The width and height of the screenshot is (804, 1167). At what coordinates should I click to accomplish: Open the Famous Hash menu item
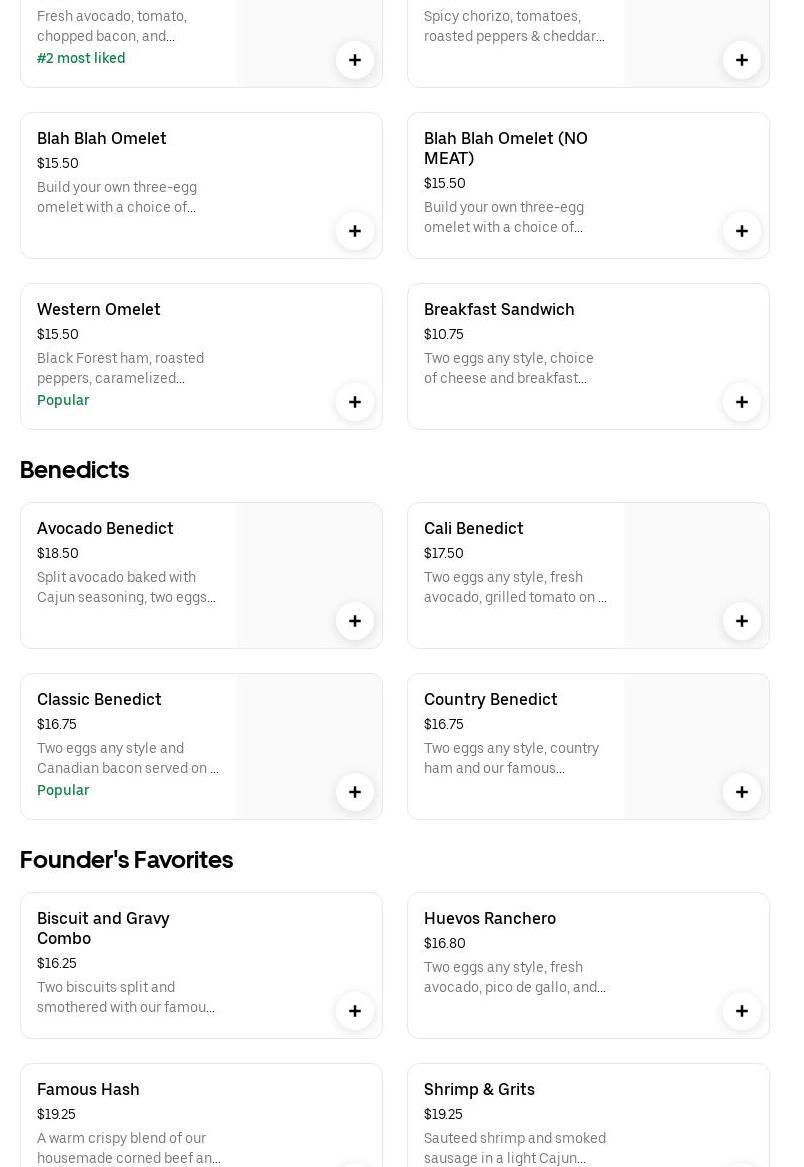88,1090
